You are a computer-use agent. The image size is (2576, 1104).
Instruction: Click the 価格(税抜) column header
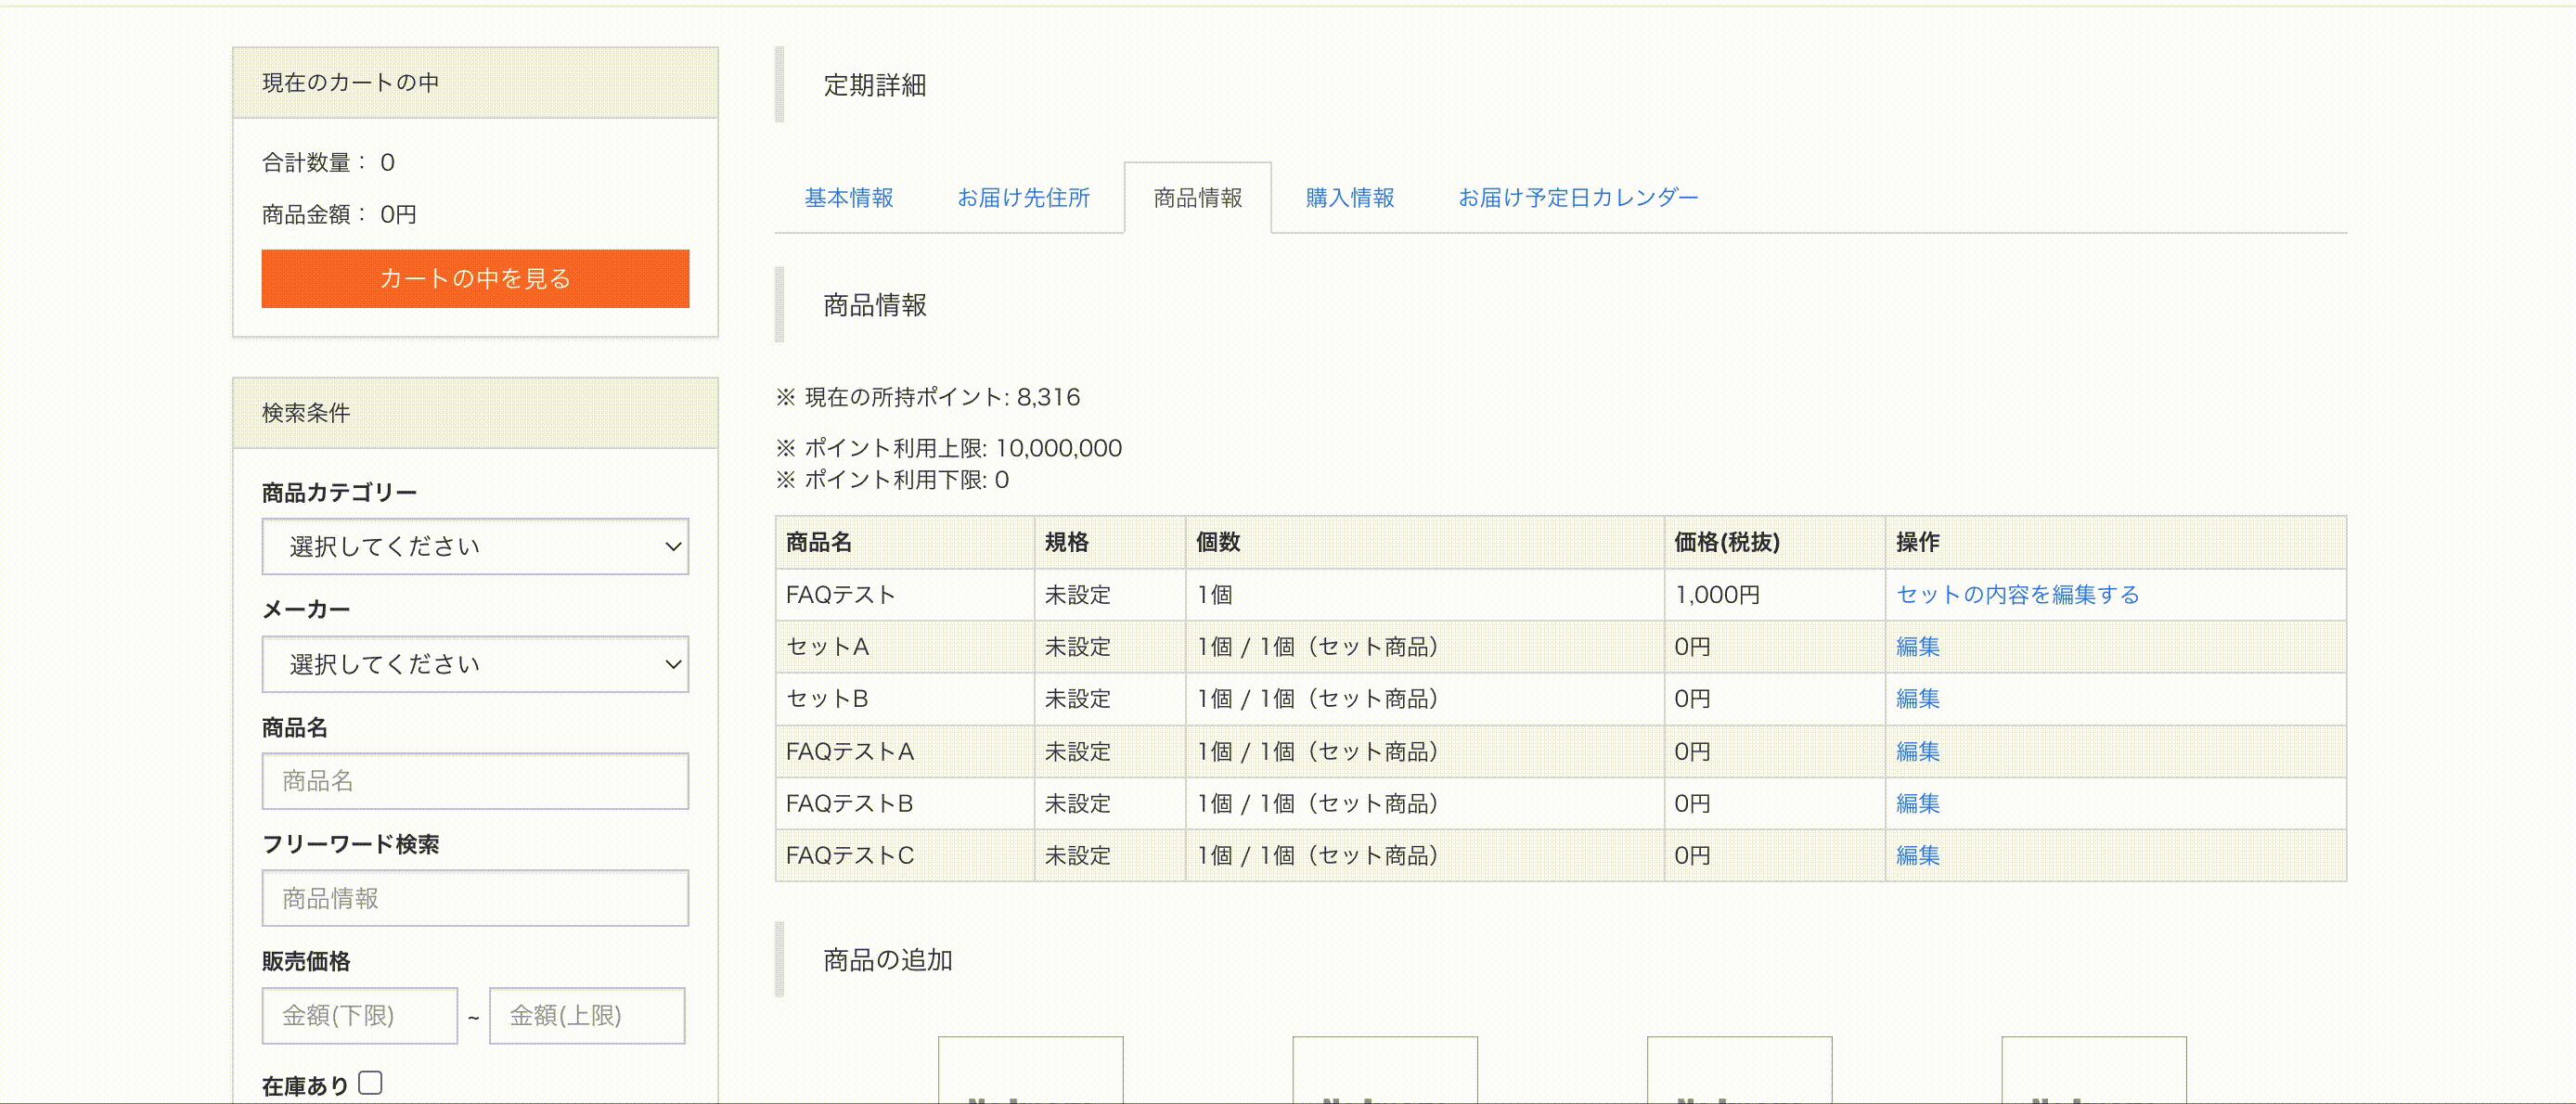click(x=1775, y=542)
